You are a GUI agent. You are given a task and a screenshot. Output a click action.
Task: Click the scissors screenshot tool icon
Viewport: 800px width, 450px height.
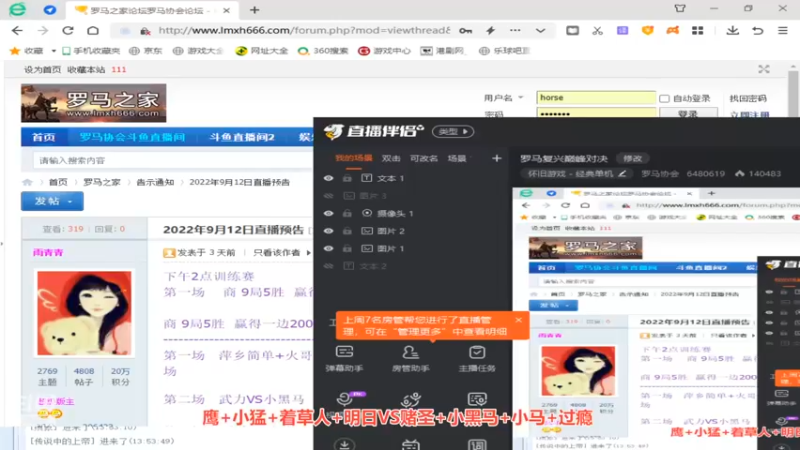coord(597,31)
